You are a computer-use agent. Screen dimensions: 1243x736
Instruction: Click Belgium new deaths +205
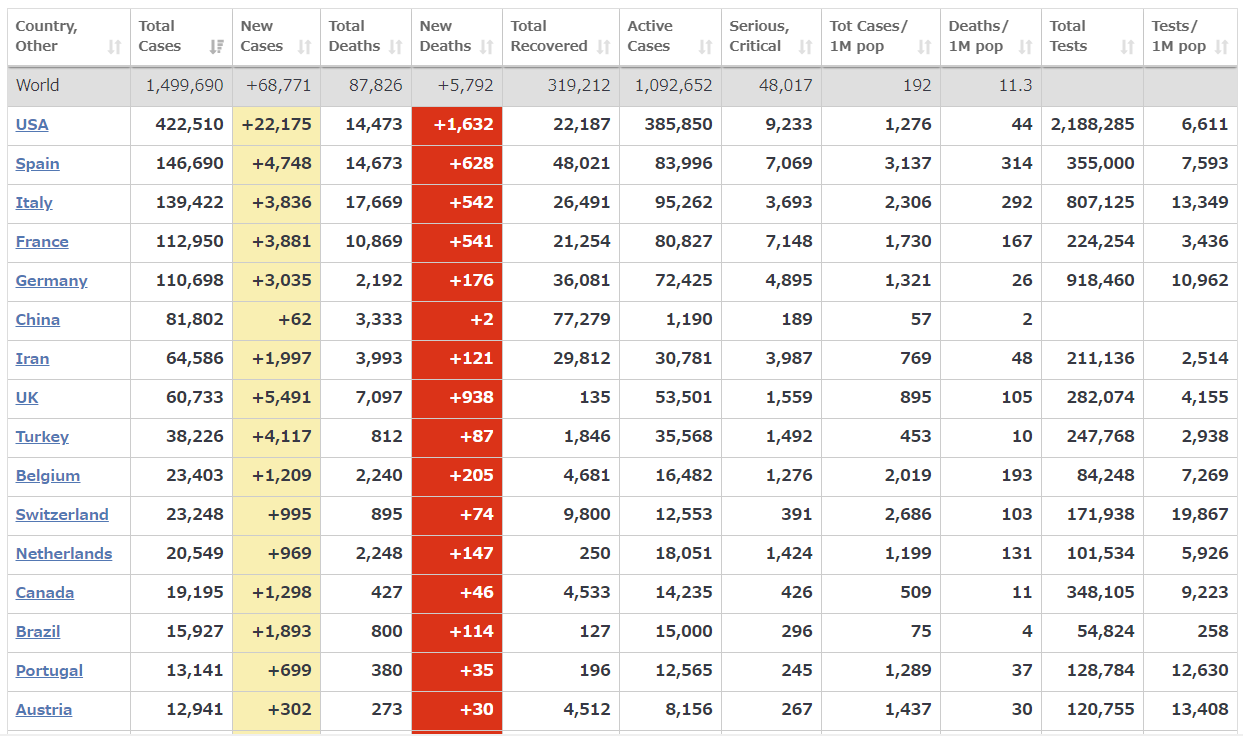pos(471,476)
